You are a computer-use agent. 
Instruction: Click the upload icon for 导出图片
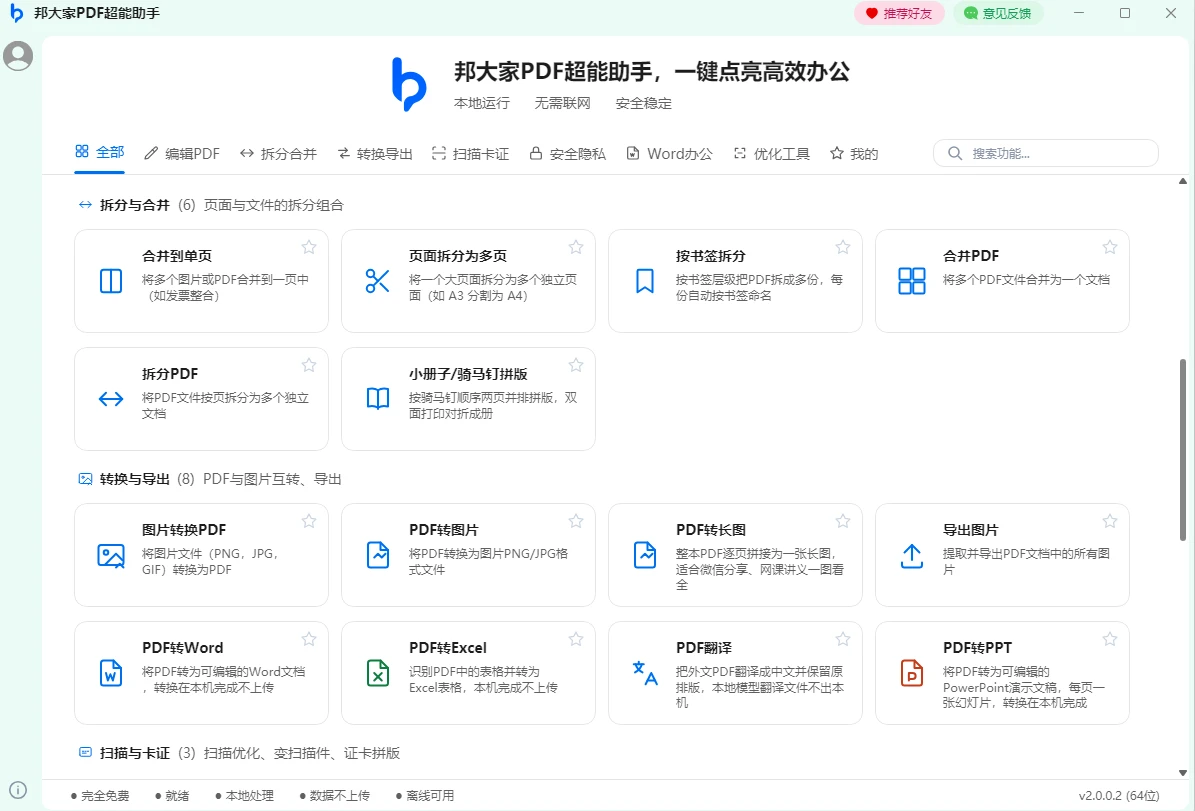point(911,556)
